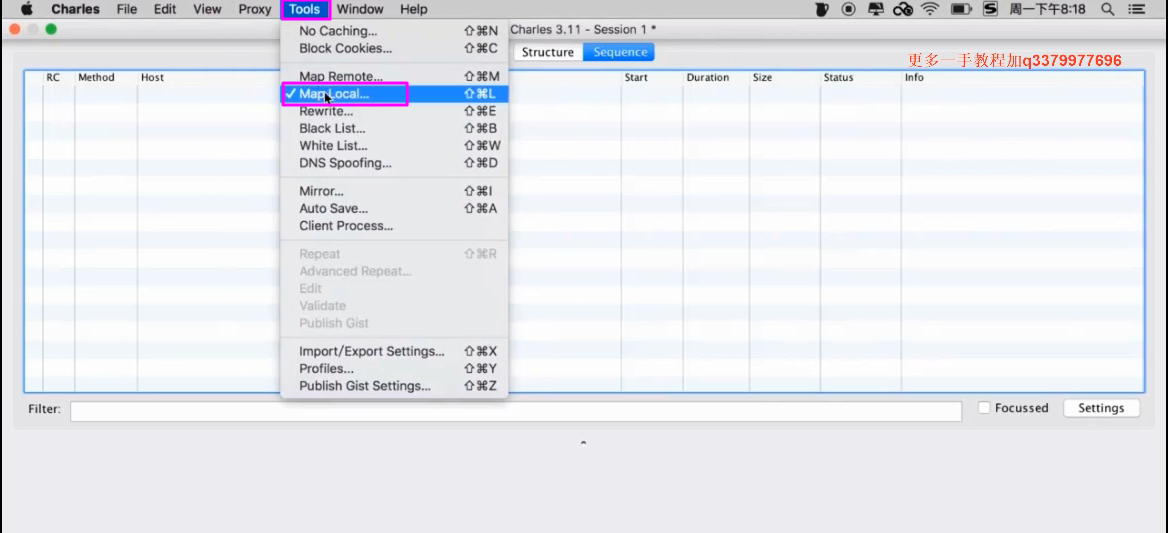Click the battery status icon

tap(961, 9)
